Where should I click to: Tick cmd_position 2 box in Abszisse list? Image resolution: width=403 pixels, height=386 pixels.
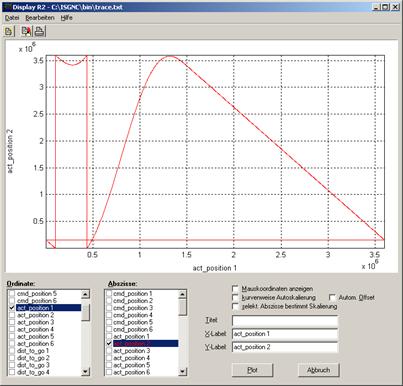tap(109, 301)
